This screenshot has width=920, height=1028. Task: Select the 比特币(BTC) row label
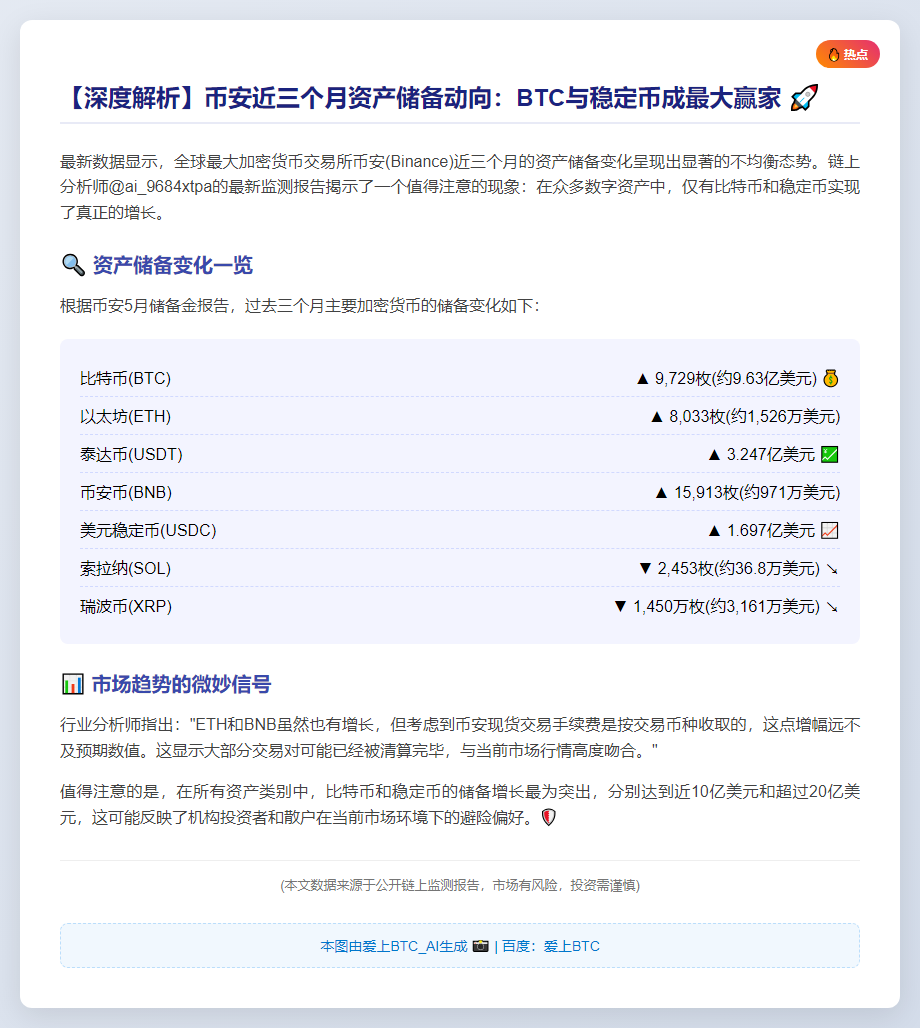tap(125, 378)
